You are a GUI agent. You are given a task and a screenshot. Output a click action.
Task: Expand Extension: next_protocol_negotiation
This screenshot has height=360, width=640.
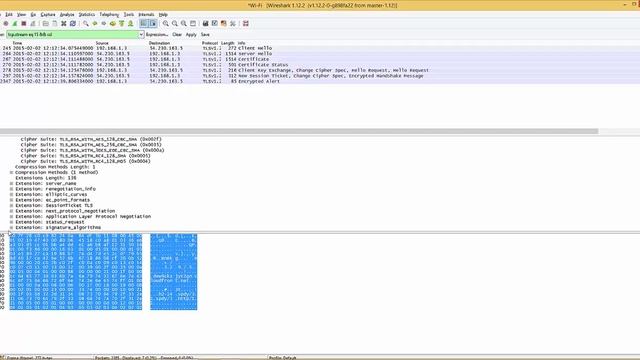point(11,211)
